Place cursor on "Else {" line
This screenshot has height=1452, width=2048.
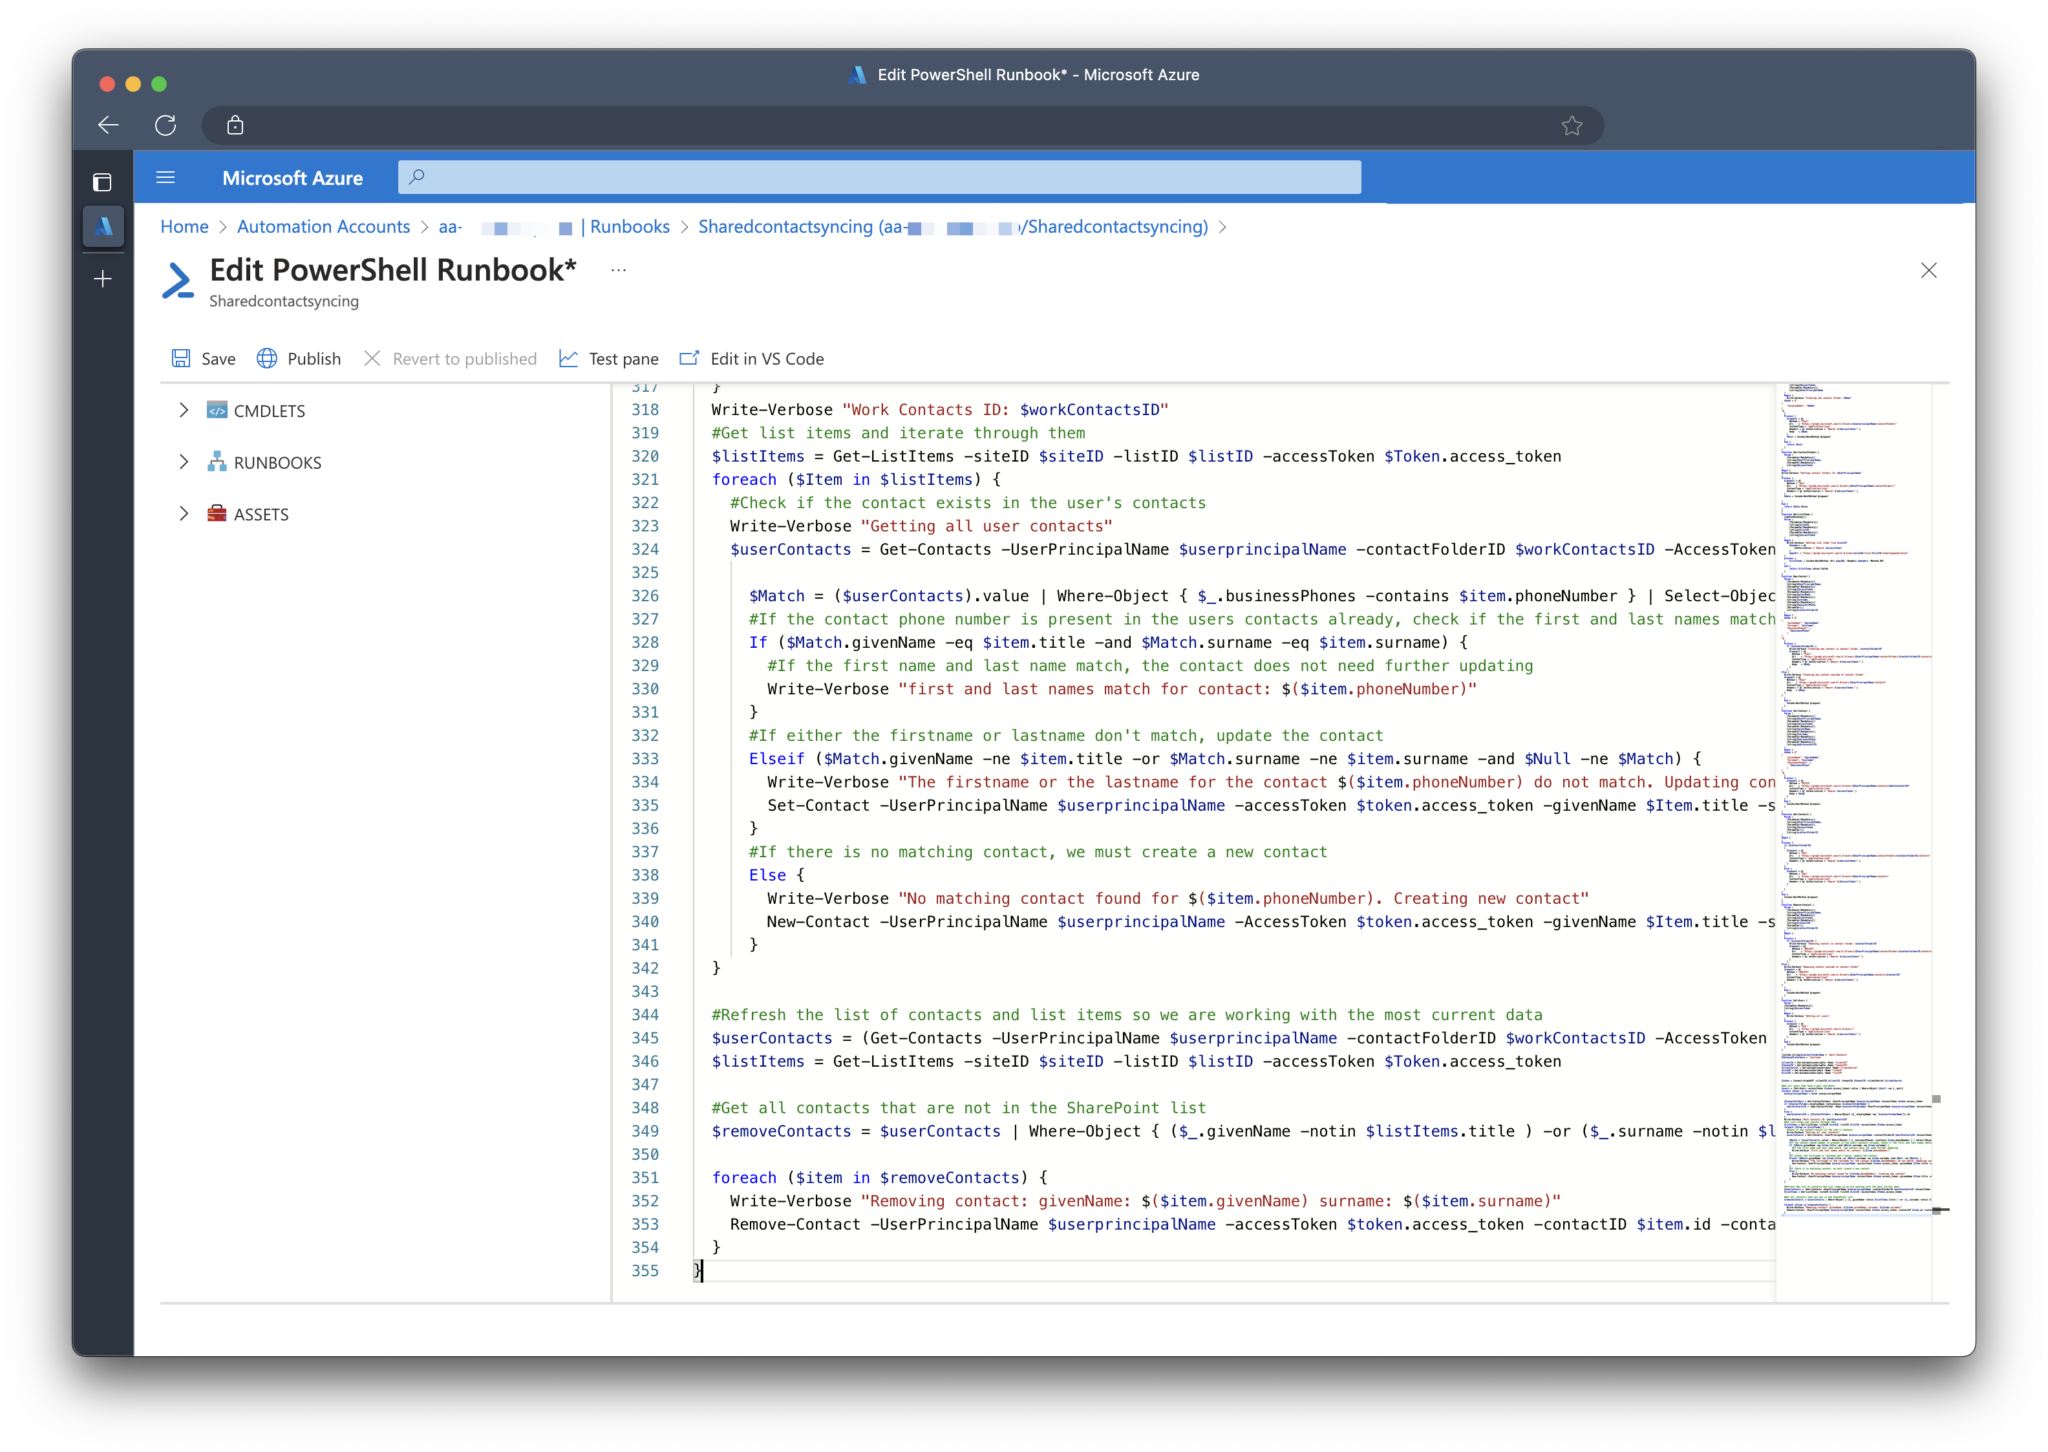click(776, 875)
